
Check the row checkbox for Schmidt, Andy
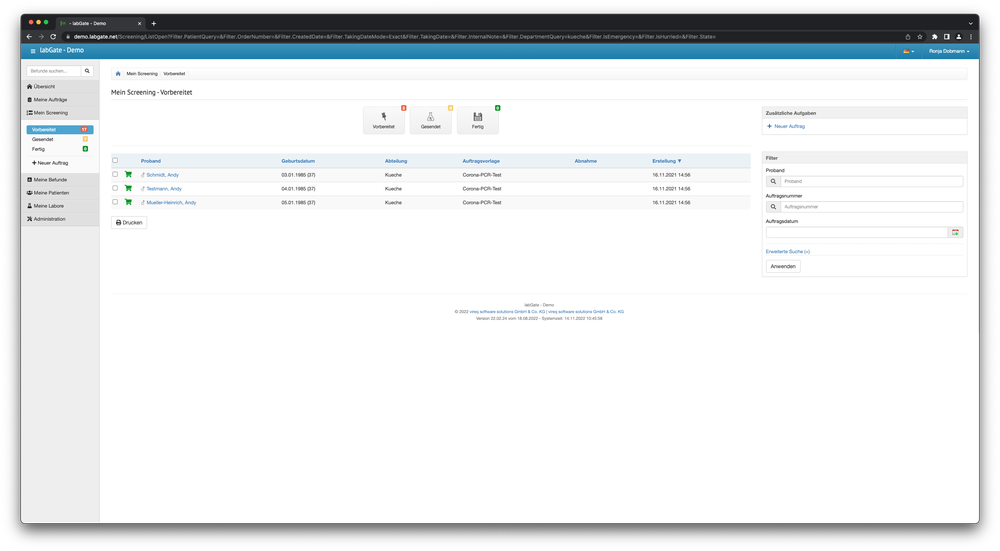pos(115,175)
